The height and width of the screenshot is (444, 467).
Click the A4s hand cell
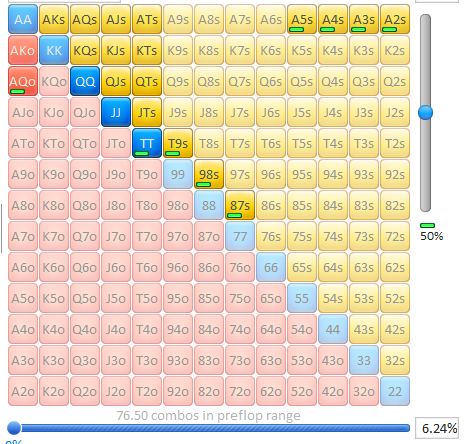point(333,19)
